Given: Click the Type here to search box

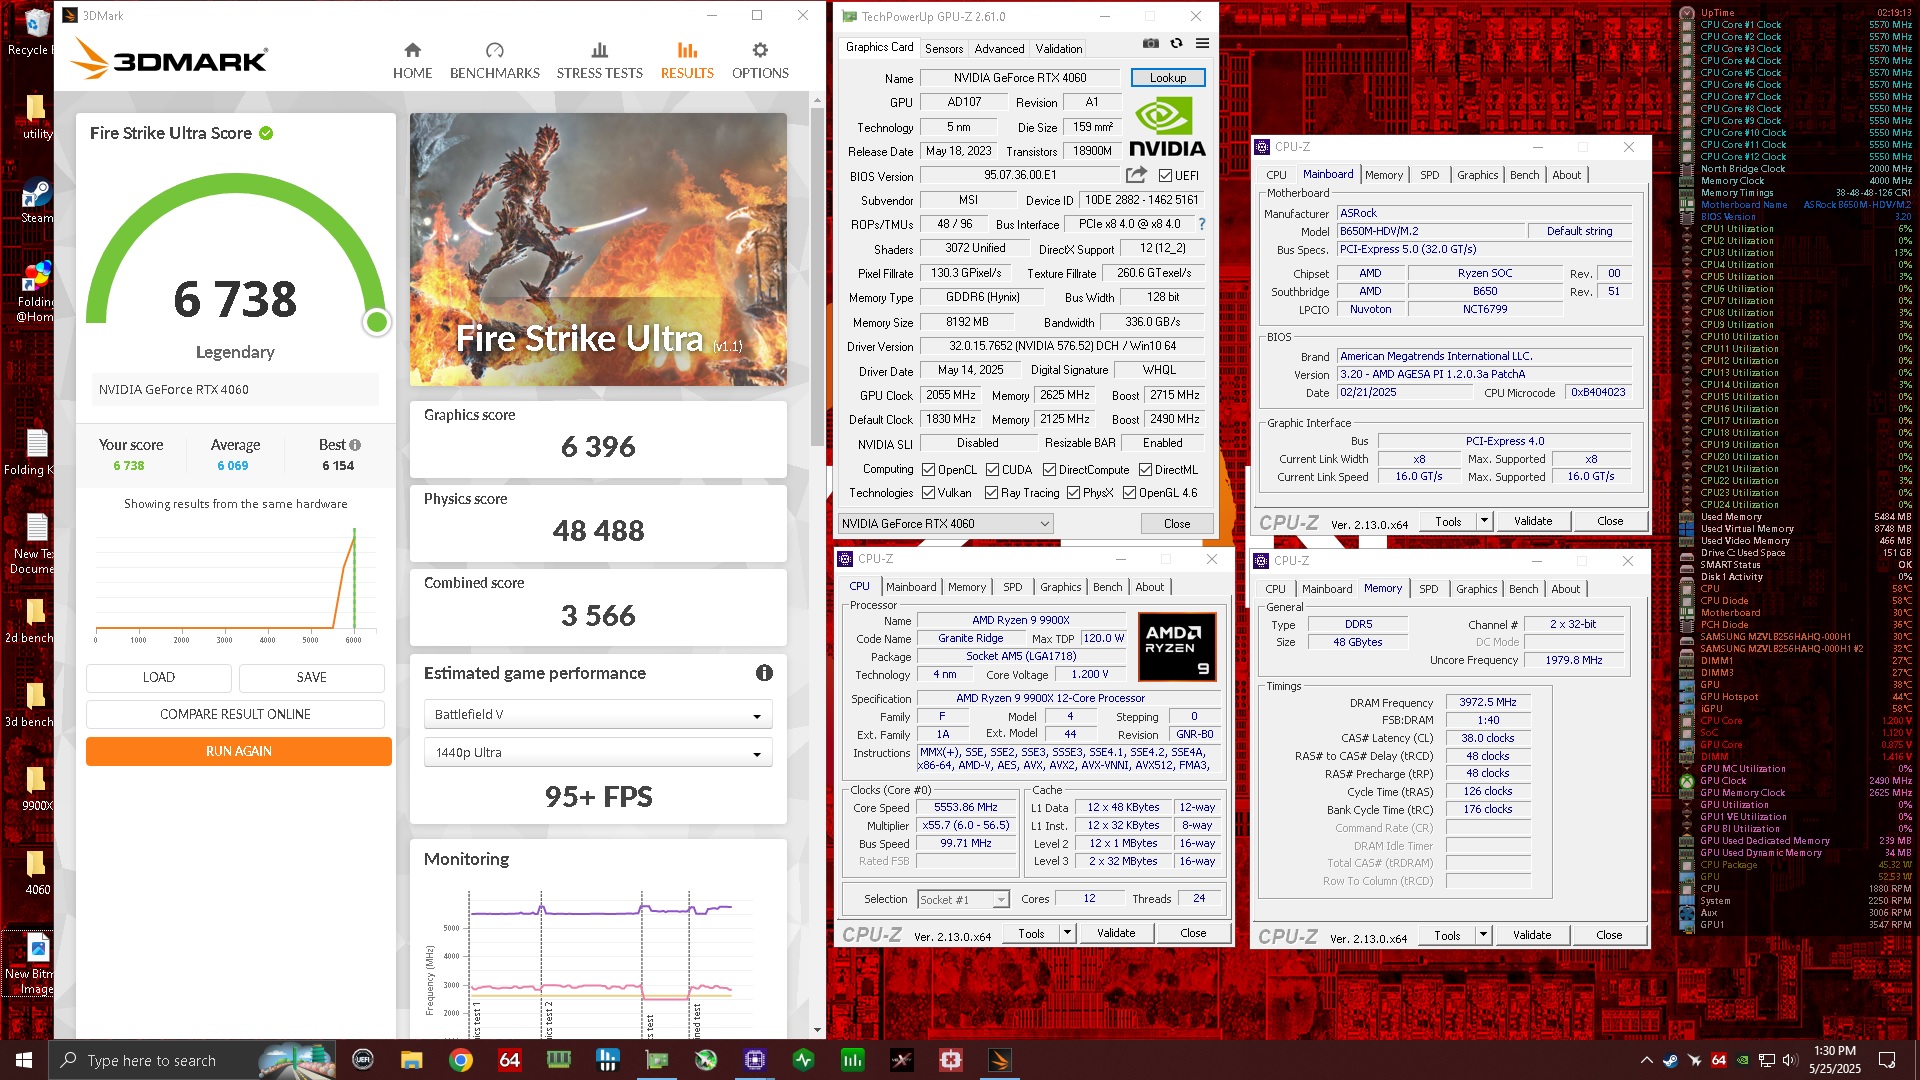Looking at the screenshot, I should coord(192,1060).
